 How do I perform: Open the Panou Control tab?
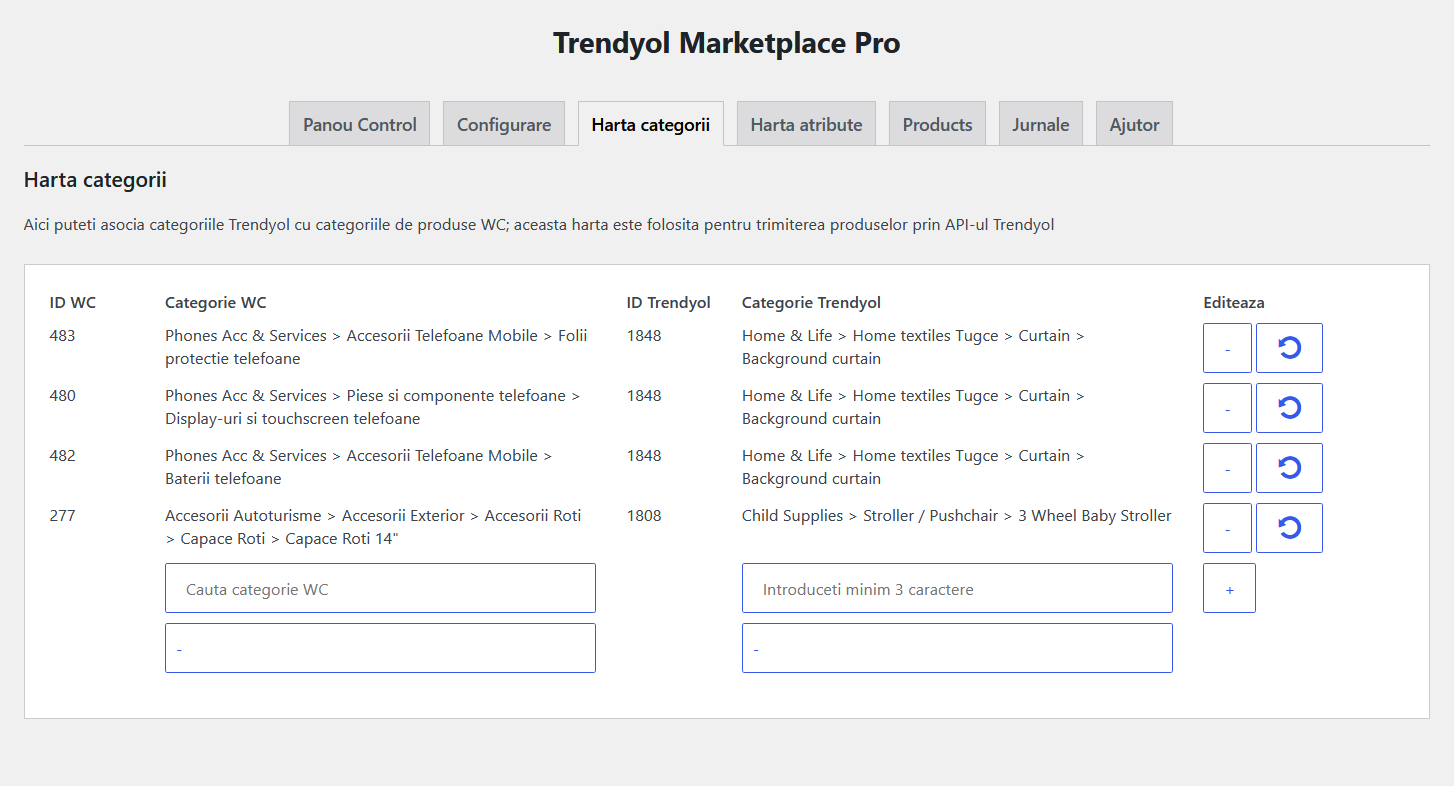click(360, 124)
